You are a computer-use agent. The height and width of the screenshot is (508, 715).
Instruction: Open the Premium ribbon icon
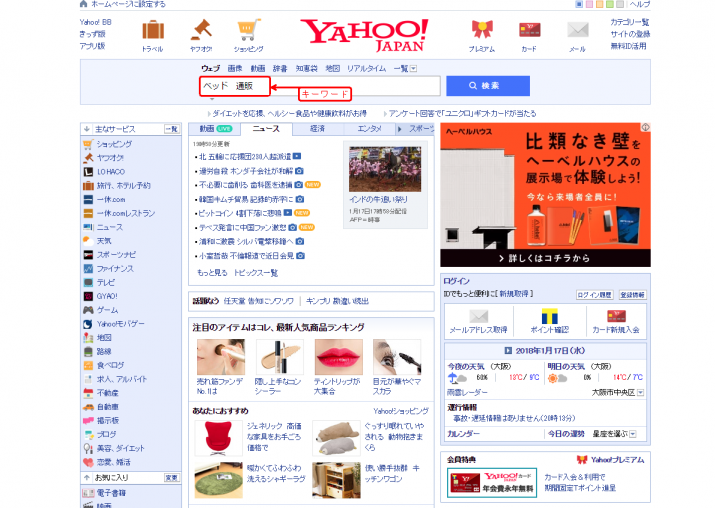point(482,30)
